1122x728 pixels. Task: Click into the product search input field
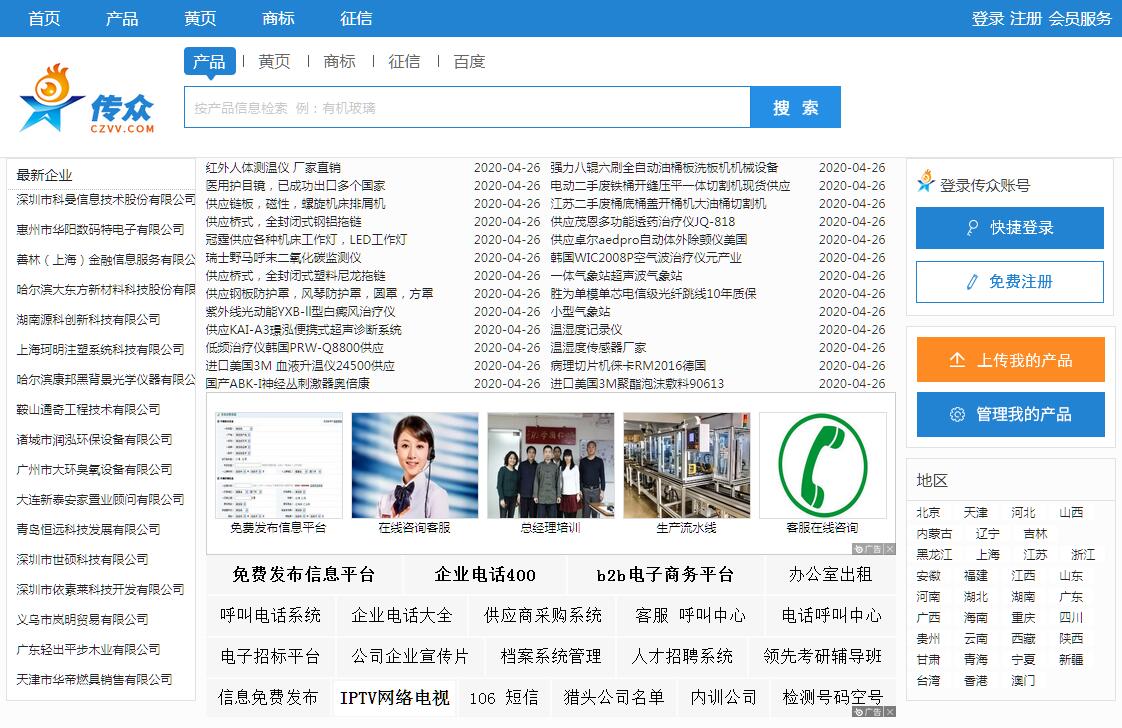466,107
